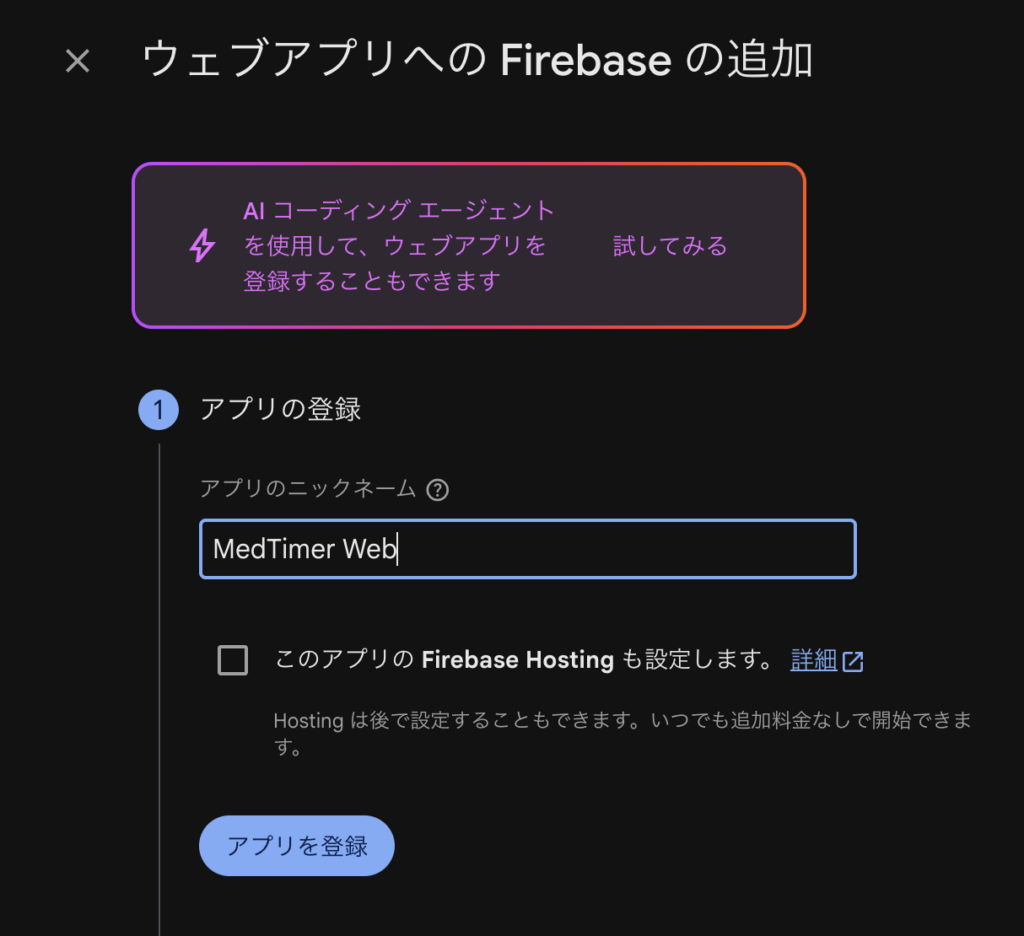Screen dimensions: 1024x936
Task: Focus the app nickname input field
Action: [528, 549]
